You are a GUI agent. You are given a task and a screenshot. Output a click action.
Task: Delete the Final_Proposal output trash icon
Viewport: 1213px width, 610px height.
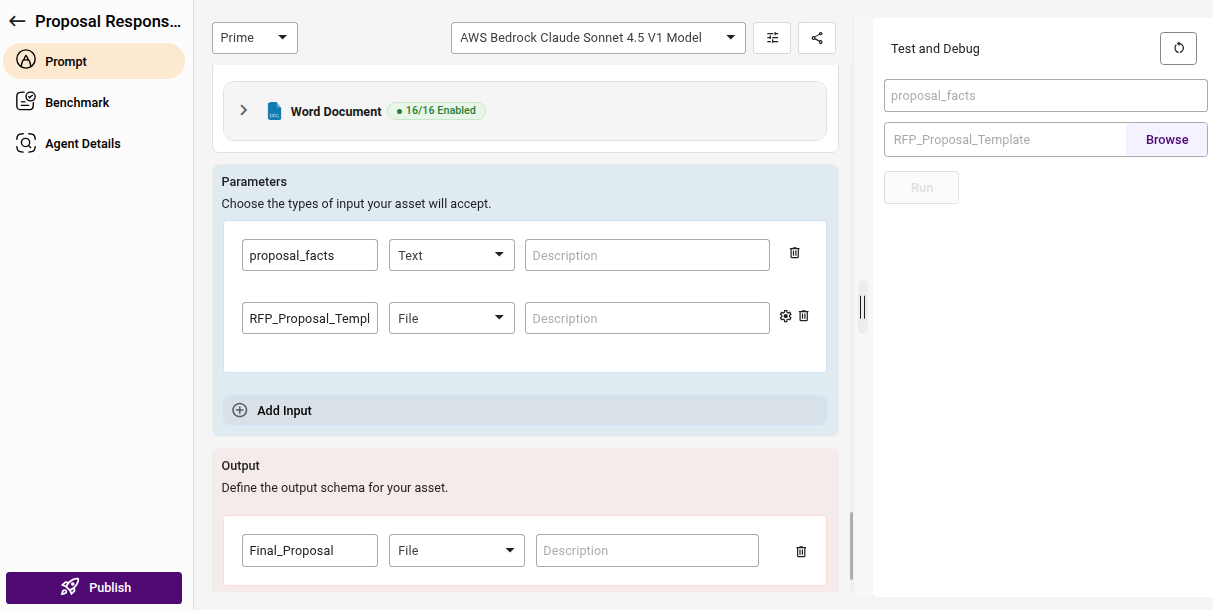pos(801,551)
